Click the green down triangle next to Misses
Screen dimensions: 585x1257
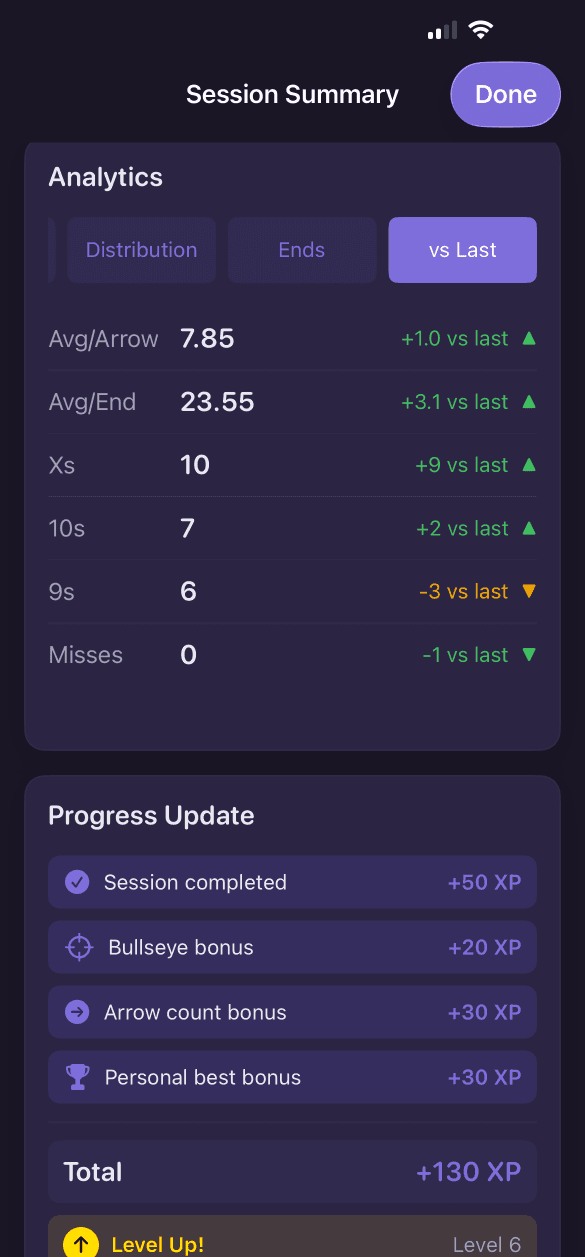pyautogui.click(x=528, y=654)
